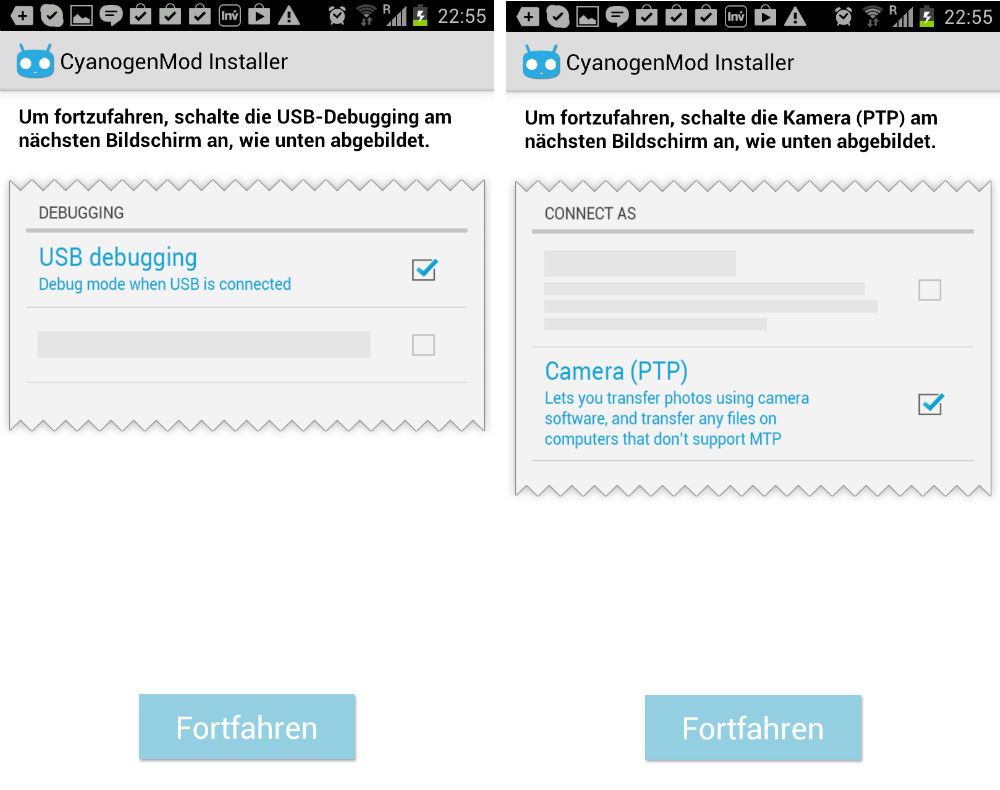
Task: Tap the Inv notification icon in right status bar
Action: (x=735, y=15)
